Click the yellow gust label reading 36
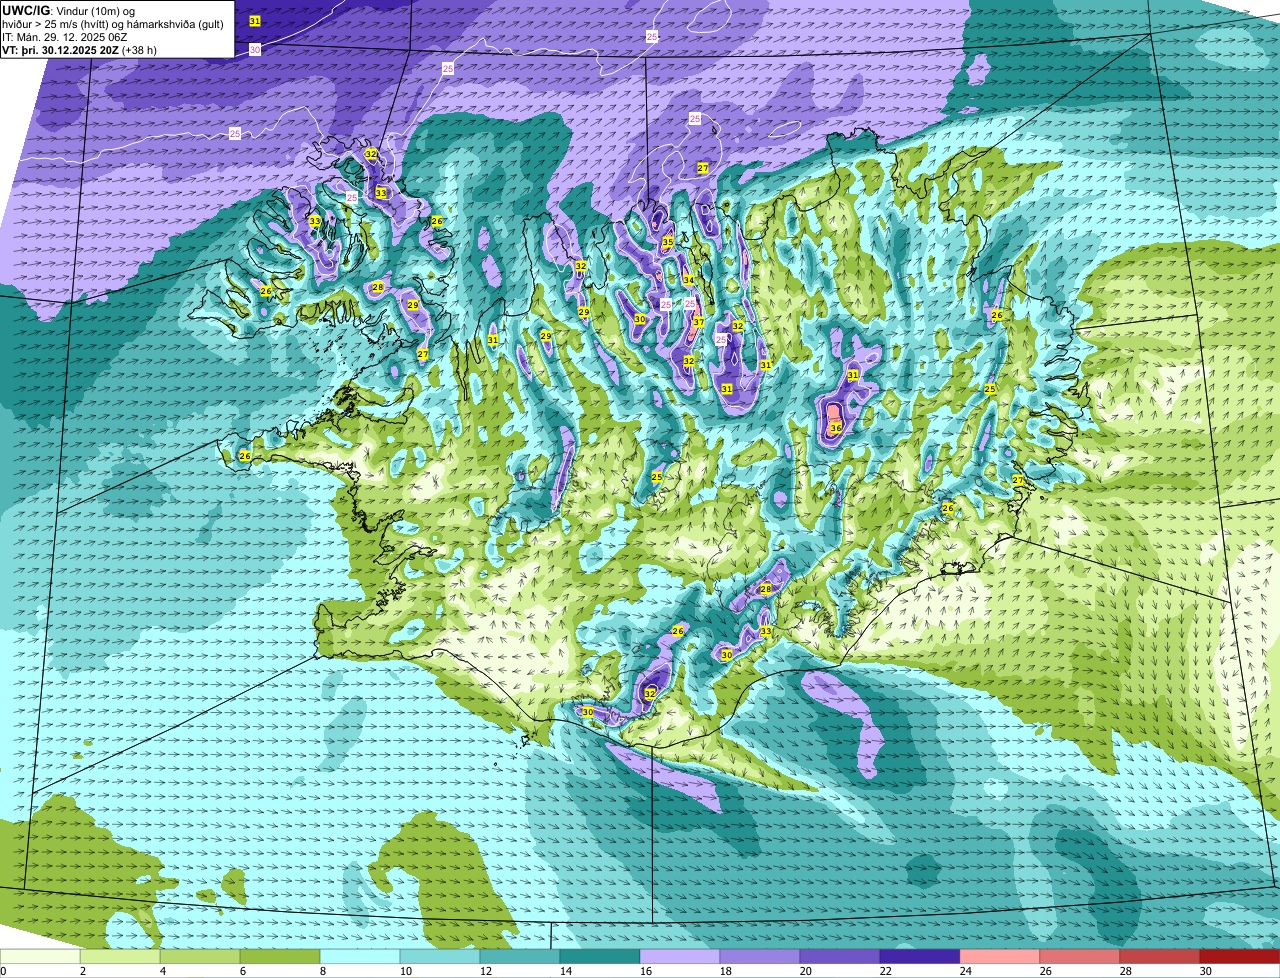 point(836,428)
